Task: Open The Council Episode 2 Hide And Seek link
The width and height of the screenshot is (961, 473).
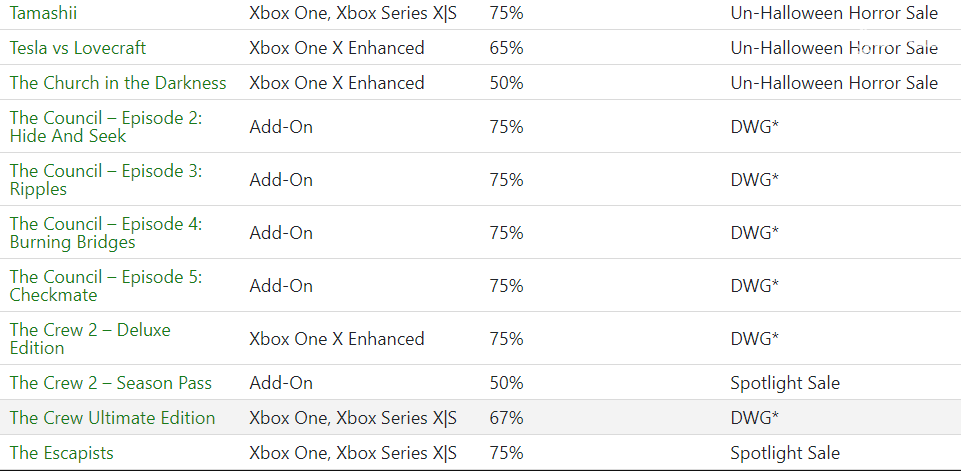Action: point(105,127)
